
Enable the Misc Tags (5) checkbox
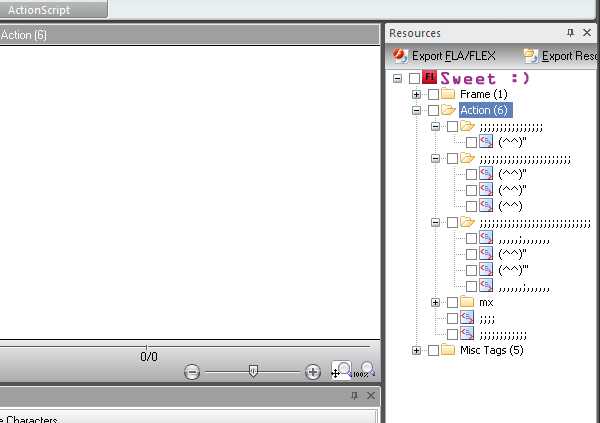coord(432,350)
